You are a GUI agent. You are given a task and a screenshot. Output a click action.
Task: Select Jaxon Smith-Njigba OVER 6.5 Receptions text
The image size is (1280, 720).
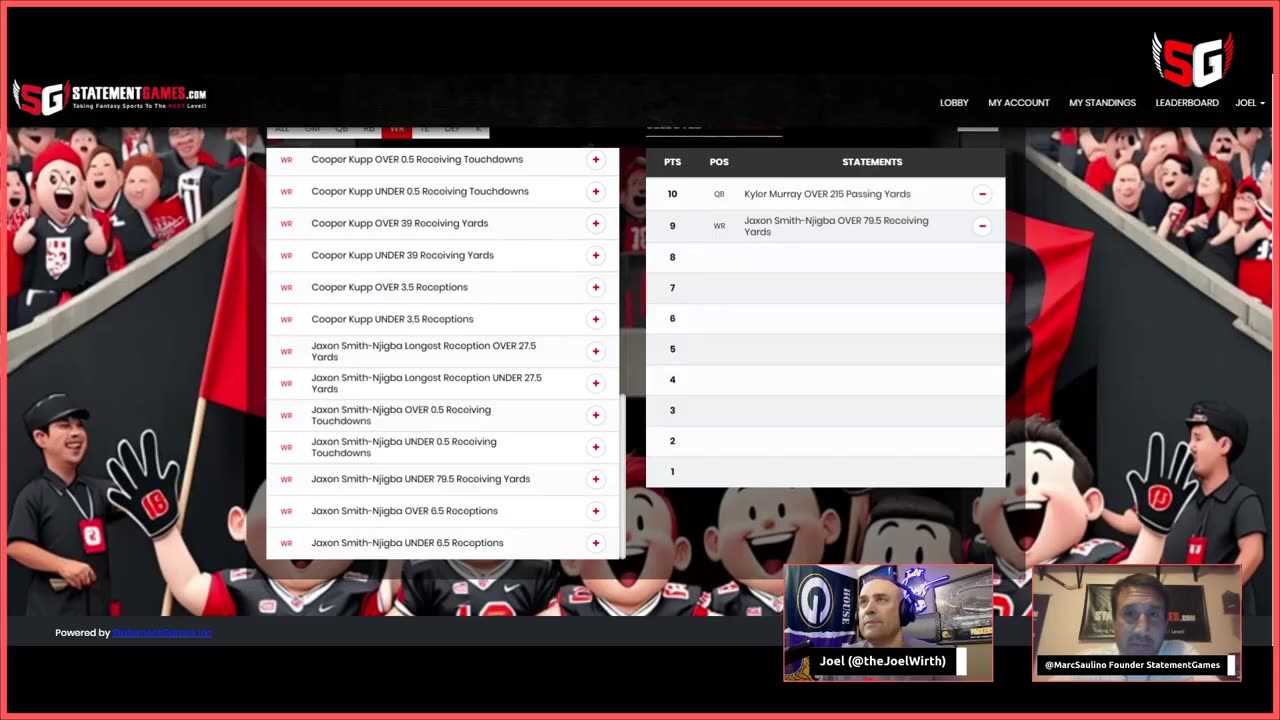coord(404,512)
